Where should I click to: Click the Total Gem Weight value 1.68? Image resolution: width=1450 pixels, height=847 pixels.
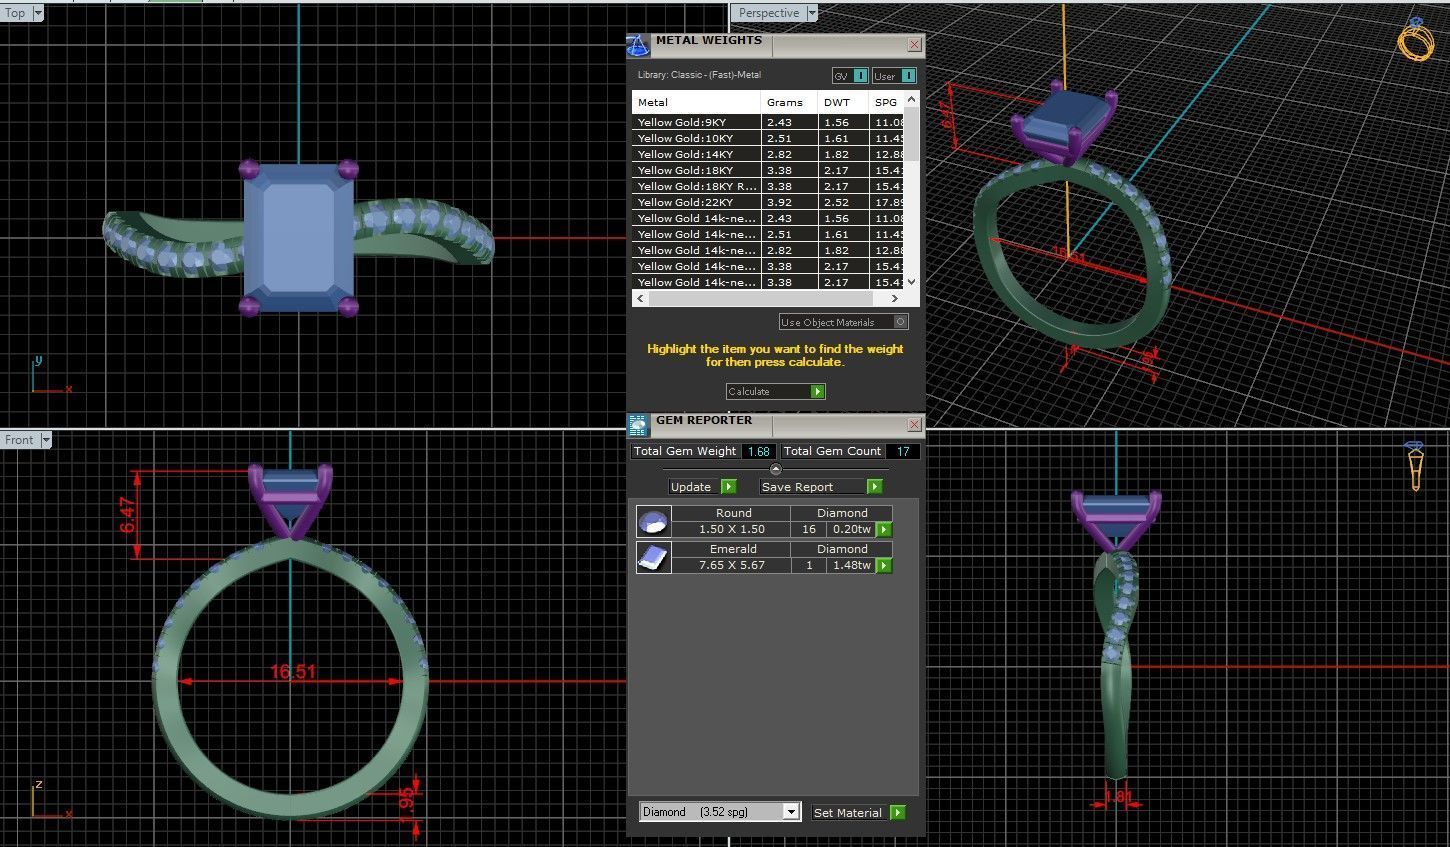point(759,451)
